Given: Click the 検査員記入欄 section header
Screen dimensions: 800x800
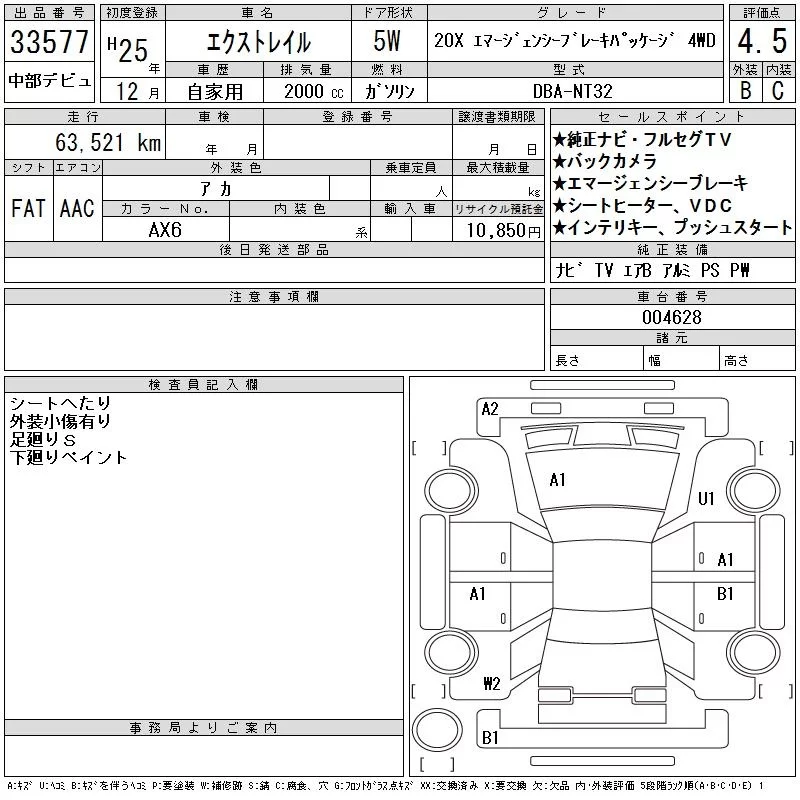Looking at the screenshot, I should (x=203, y=385).
